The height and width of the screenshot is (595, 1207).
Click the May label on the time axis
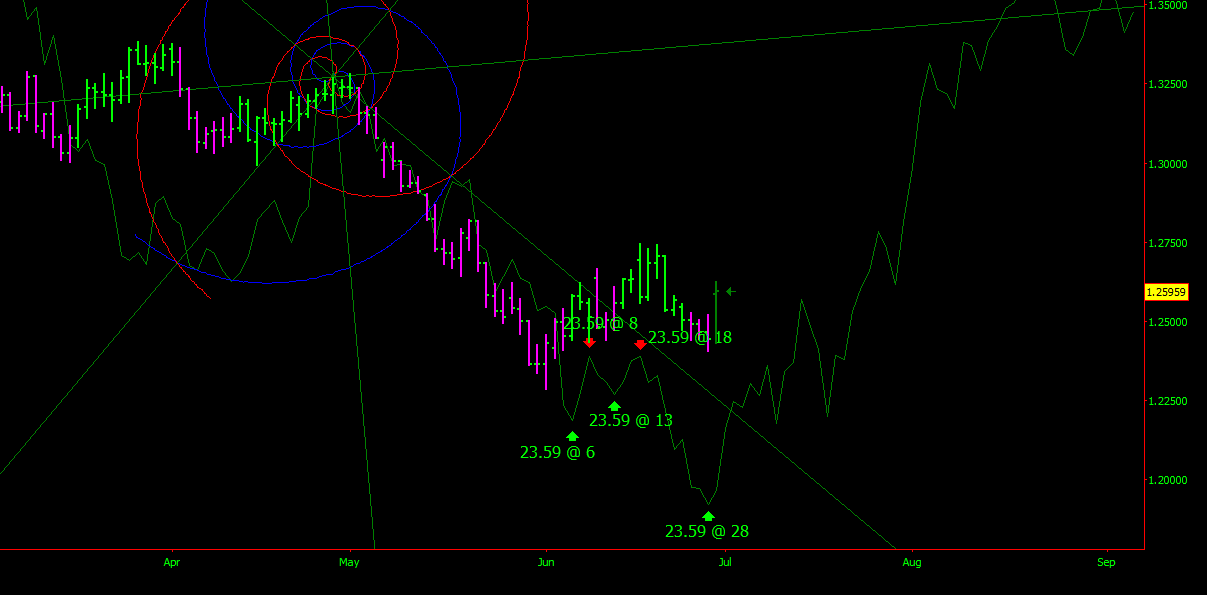tap(349, 563)
